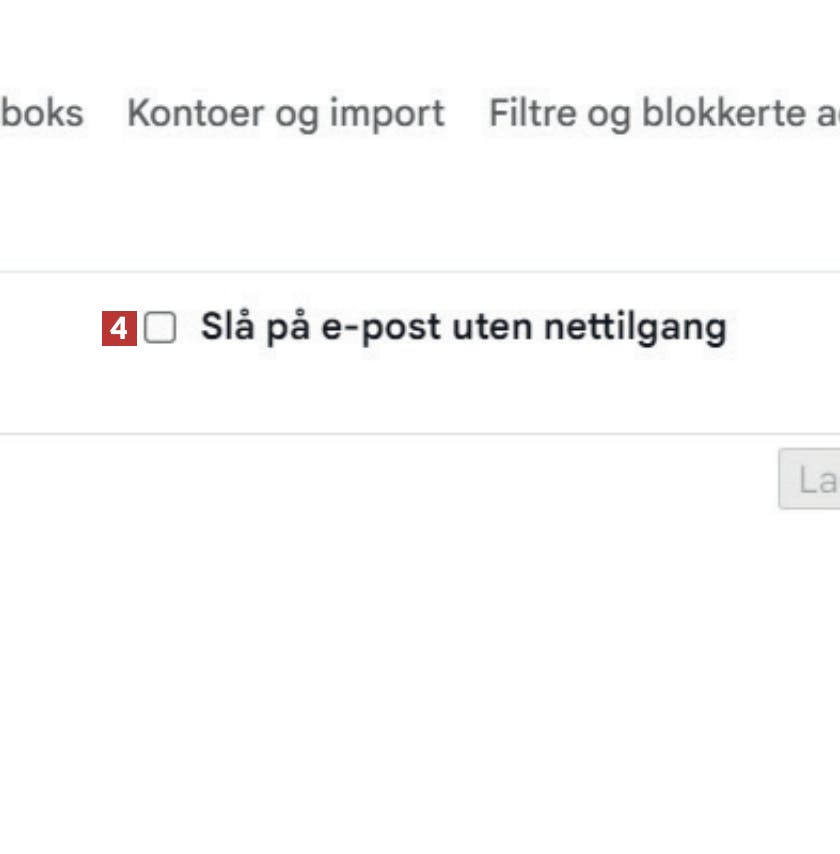This screenshot has width=840, height=854.
Task: Click the leftmost settings tab ending in 'boks'
Action: (42, 113)
